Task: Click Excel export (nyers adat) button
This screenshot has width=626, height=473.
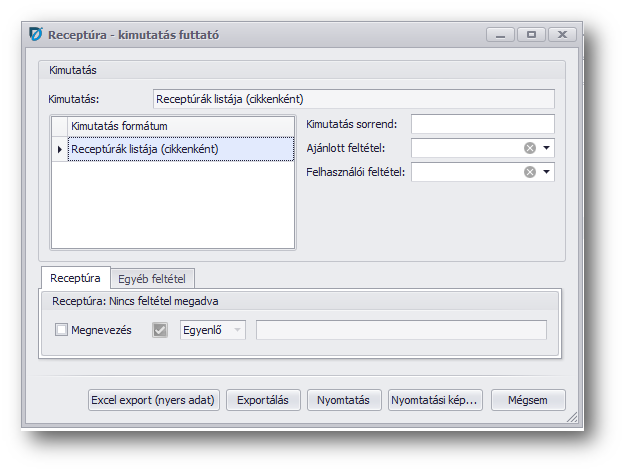Action: click(x=153, y=400)
